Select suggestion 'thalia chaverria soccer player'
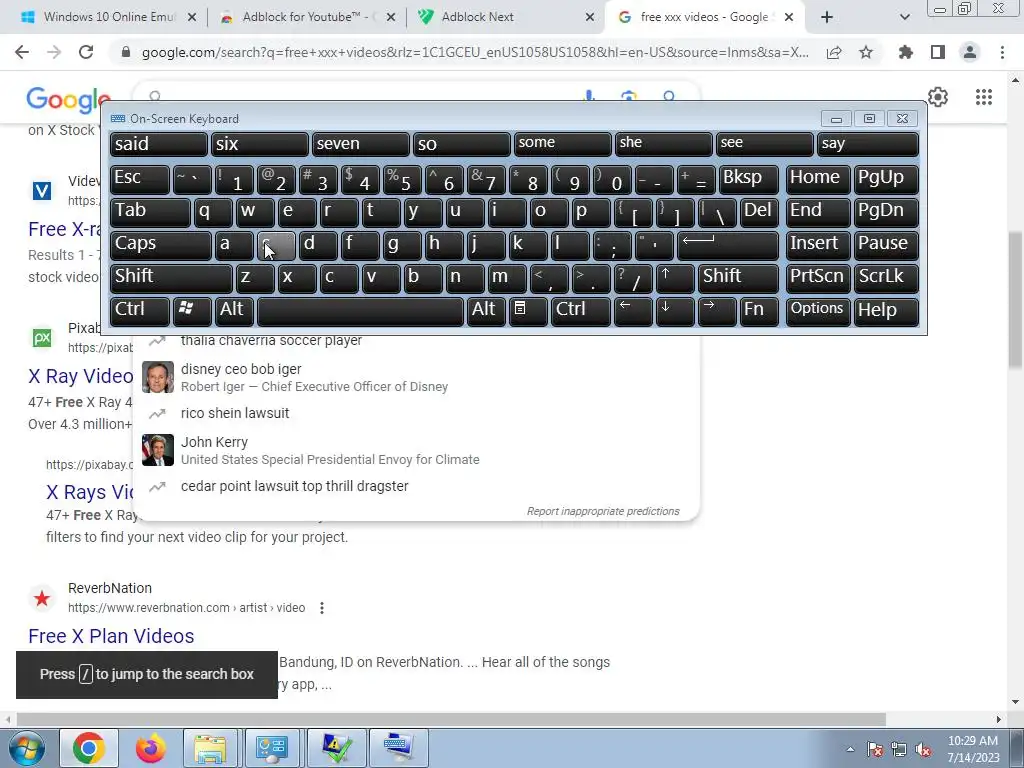Screen dimensions: 1024x768 [416, 341]
